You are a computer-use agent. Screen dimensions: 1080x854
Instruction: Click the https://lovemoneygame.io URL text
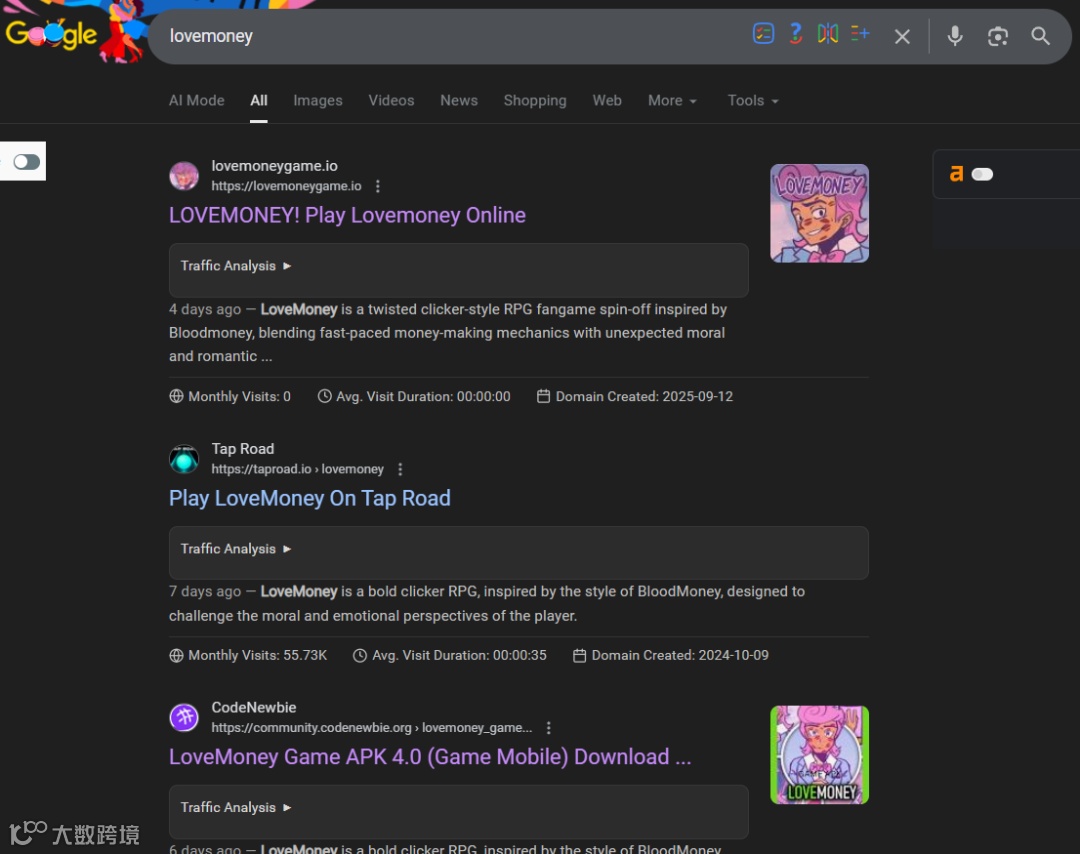(286, 186)
